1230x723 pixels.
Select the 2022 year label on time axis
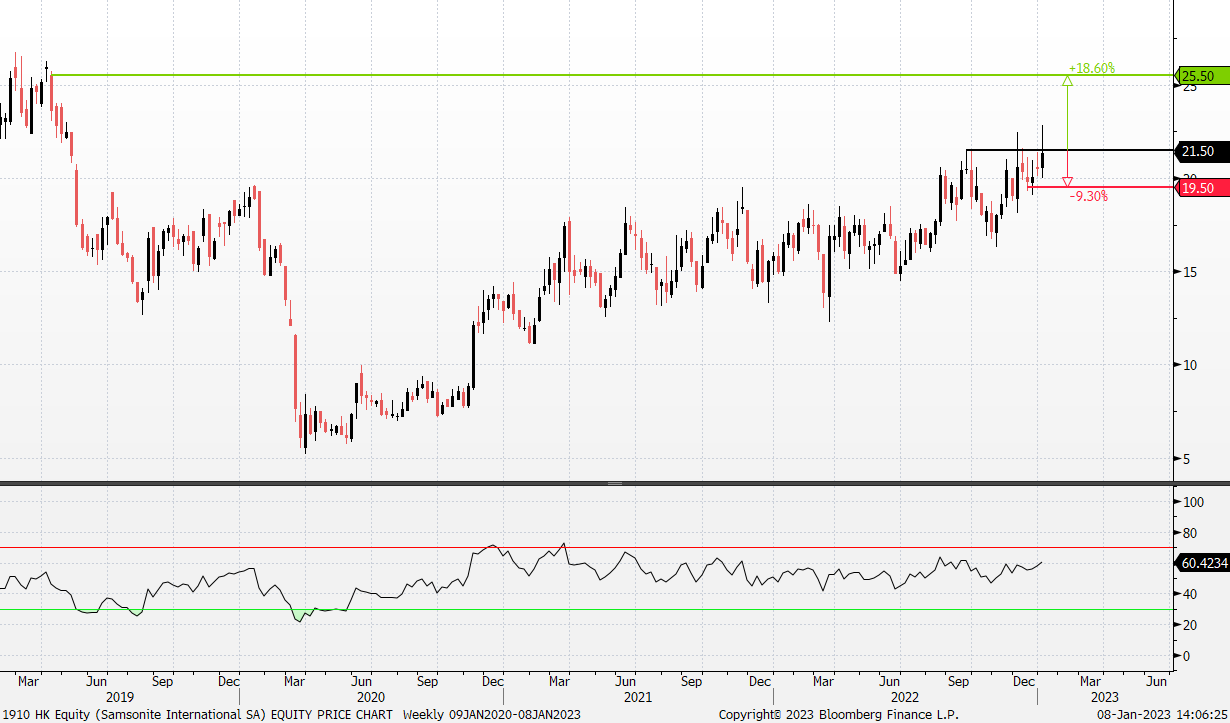[x=904, y=696]
